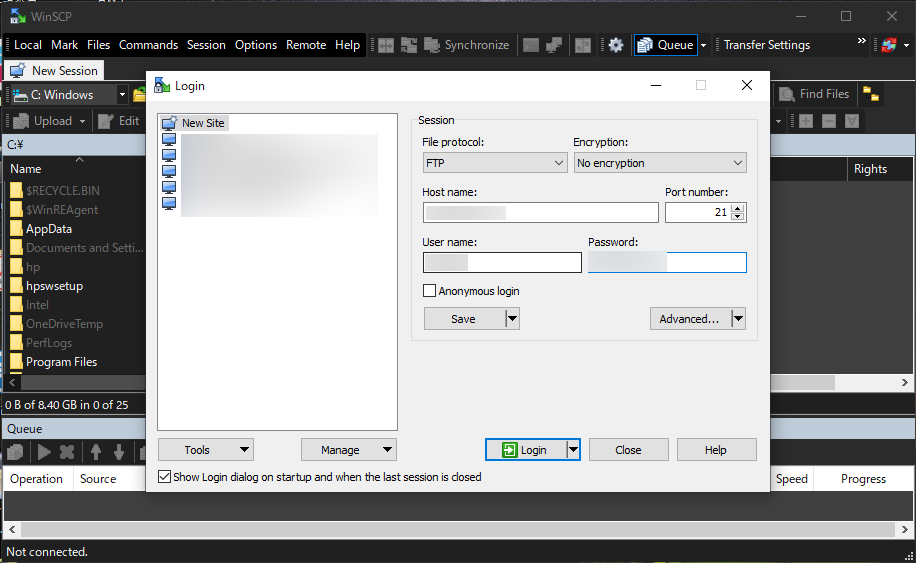The height and width of the screenshot is (563, 916).
Task: Click the Advanced... button
Action: point(690,319)
